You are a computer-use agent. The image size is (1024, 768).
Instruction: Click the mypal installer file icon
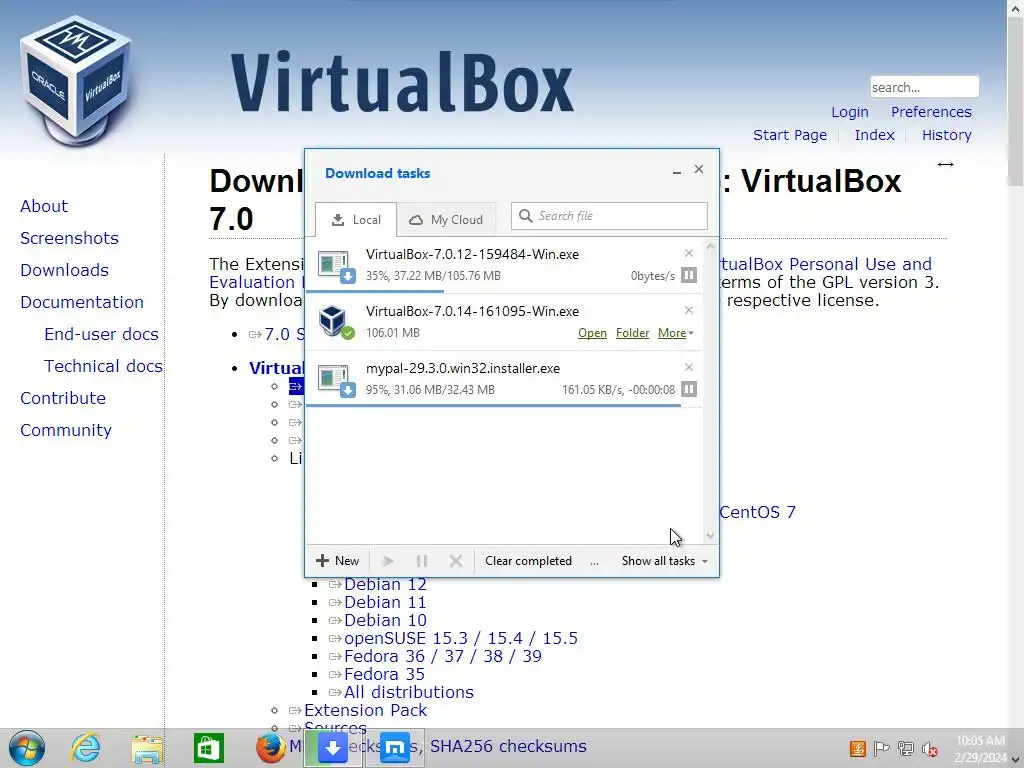(336, 379)
